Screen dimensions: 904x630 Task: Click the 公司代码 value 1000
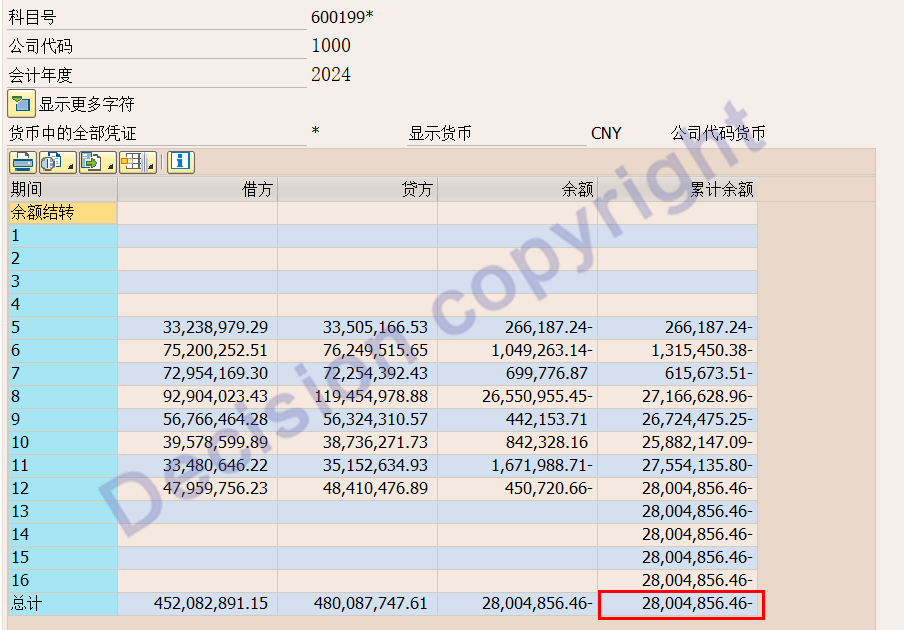(331, 45)
